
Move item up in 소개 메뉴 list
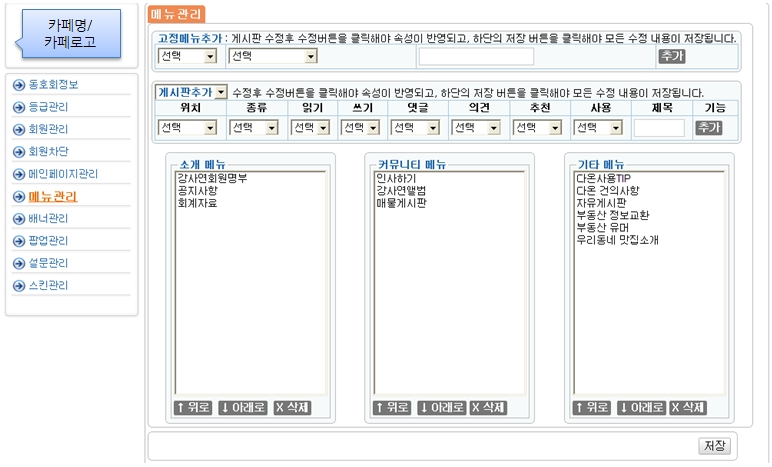pos(192,407)
